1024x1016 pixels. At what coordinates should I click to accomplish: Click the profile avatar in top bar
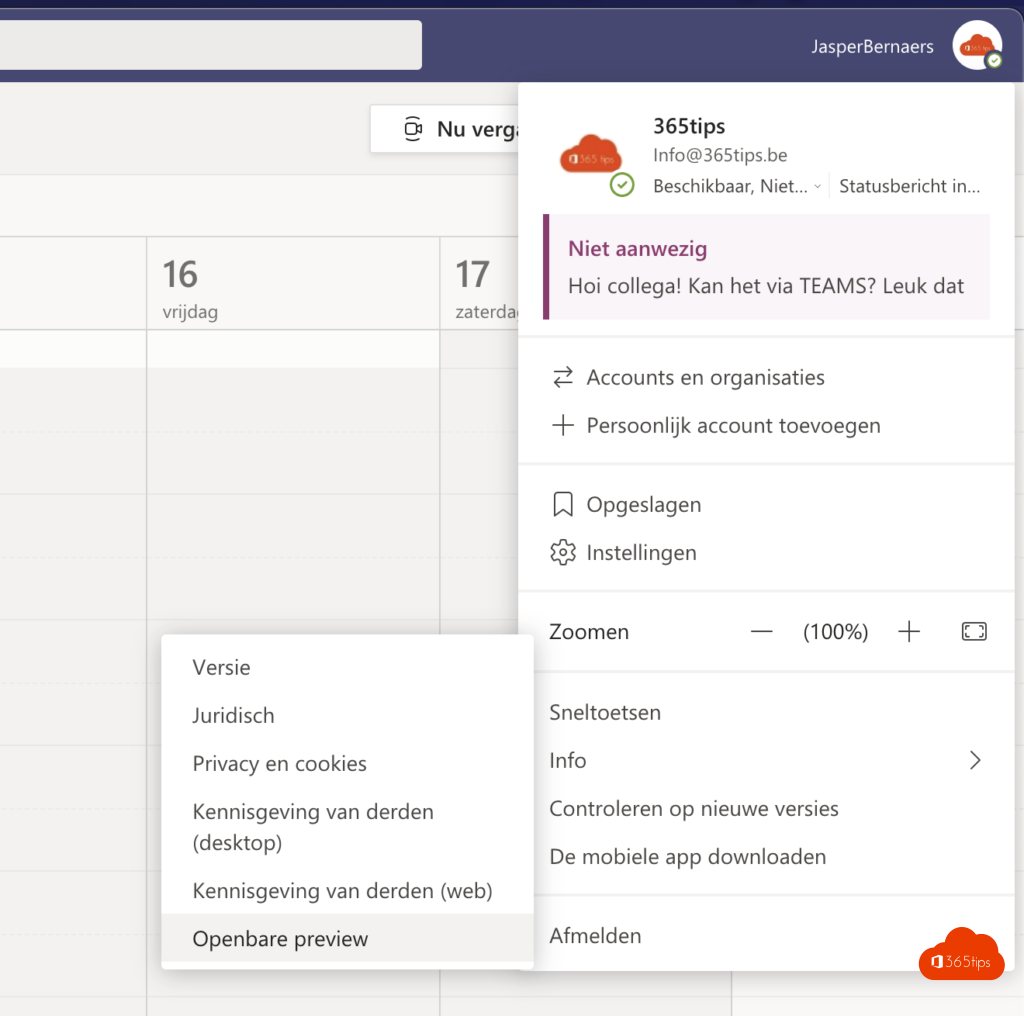click(976, 45)
